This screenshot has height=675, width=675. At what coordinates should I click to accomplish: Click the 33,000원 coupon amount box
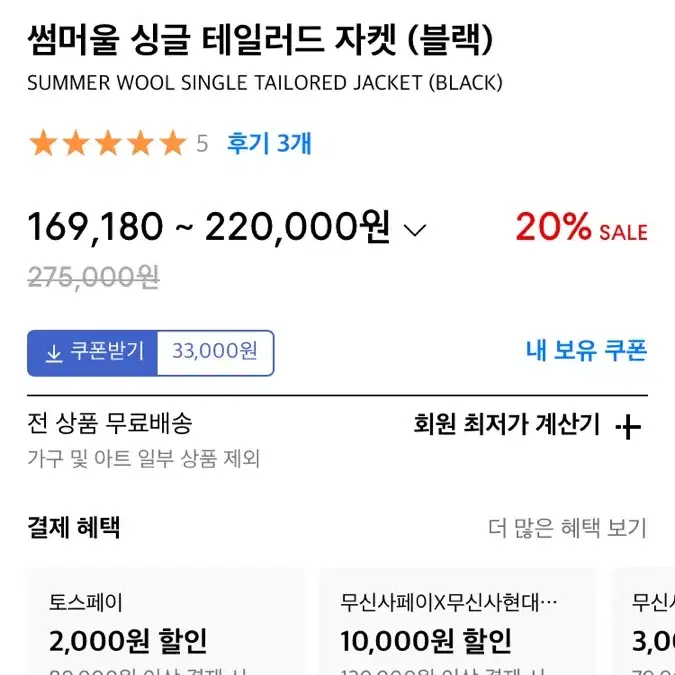tap(215, 351)
